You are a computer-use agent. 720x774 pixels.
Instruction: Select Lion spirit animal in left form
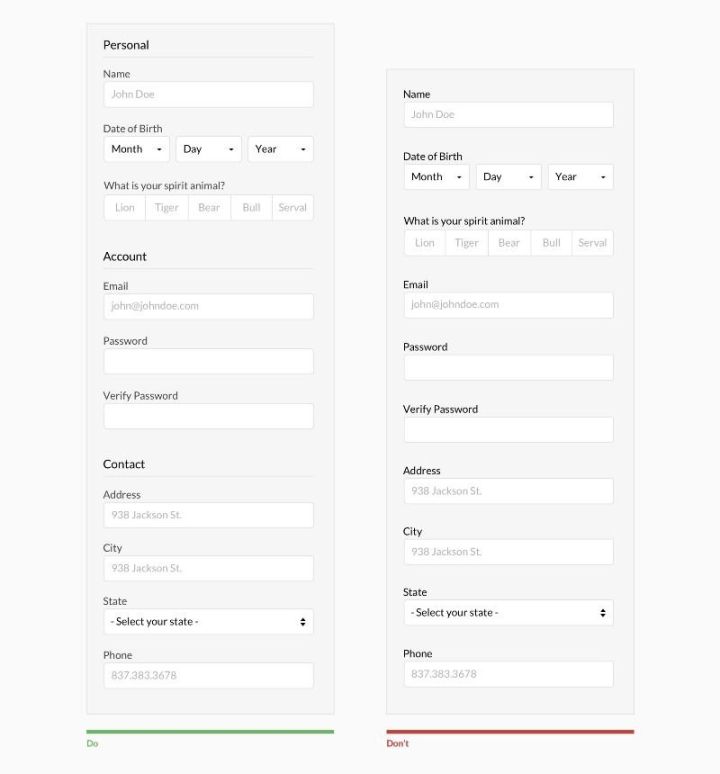click(125, 208)
